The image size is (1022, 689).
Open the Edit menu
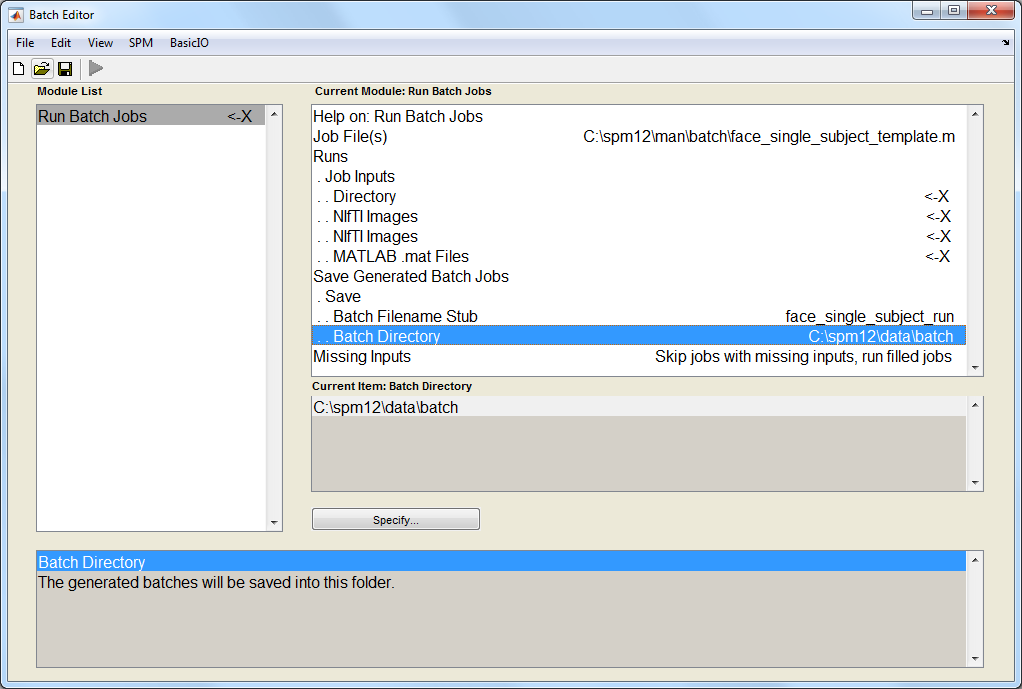(61, 43)
